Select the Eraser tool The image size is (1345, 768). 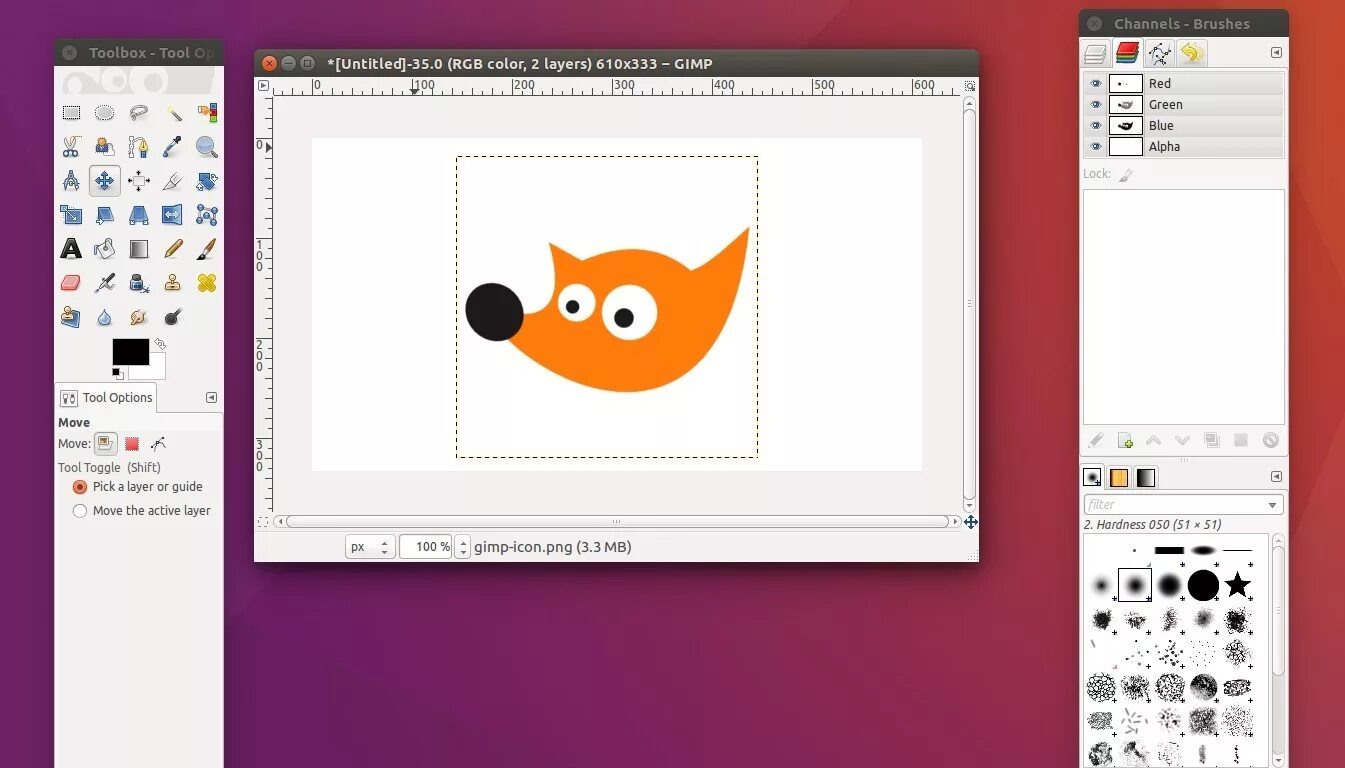pyautogui.click(x=71, y=283)
